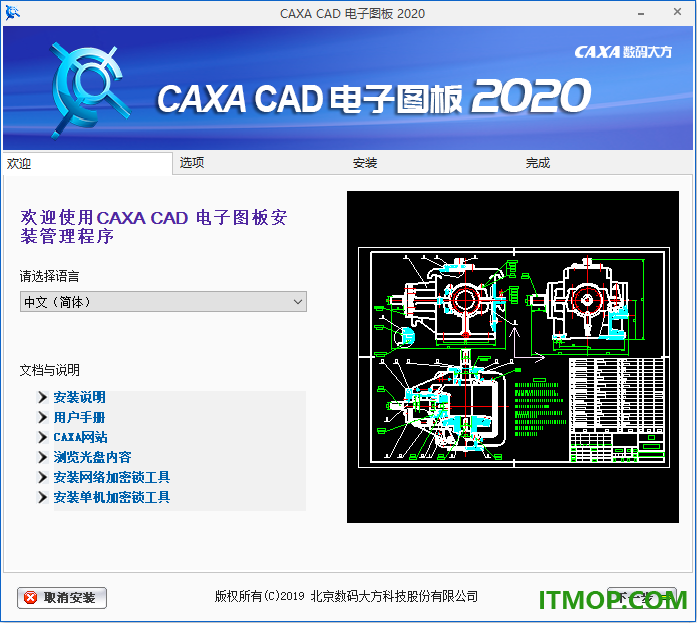This screenshot has height=623, width=697.
Task: Launch the 安装网络加密锁工具 link
Action: pos(112,477)
